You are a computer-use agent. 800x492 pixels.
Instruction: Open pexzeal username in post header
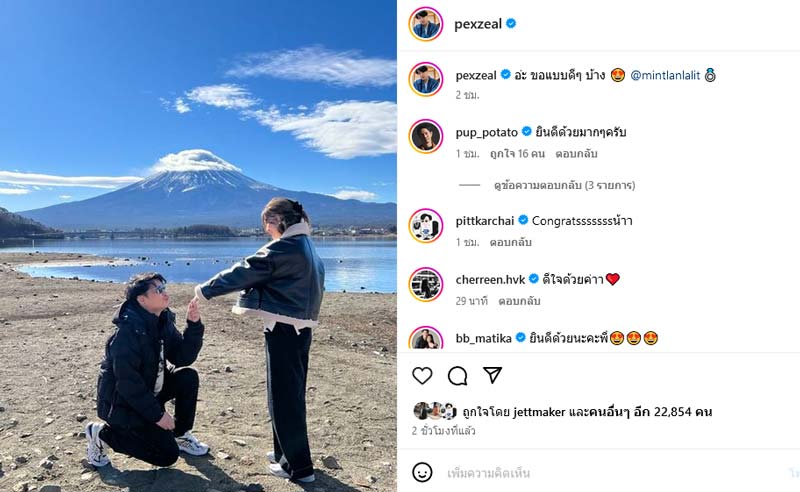click(x=478, y=23)
